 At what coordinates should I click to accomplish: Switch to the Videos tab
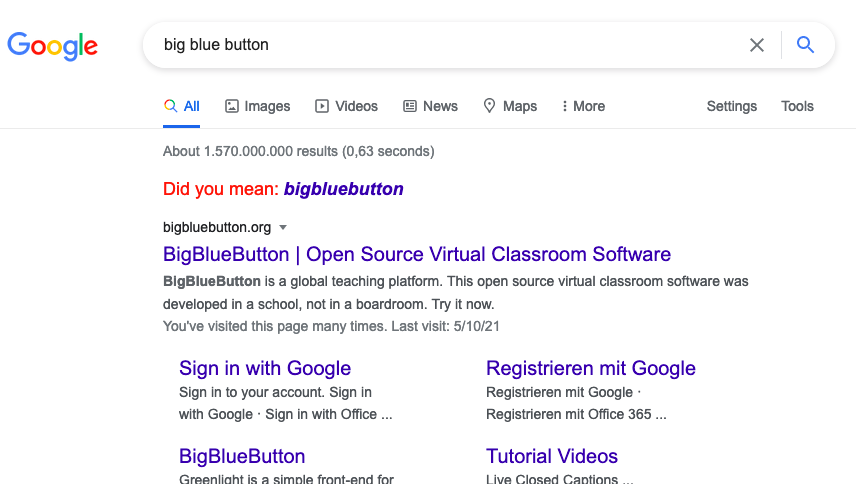pyautogui.click(x=346, y=106)
